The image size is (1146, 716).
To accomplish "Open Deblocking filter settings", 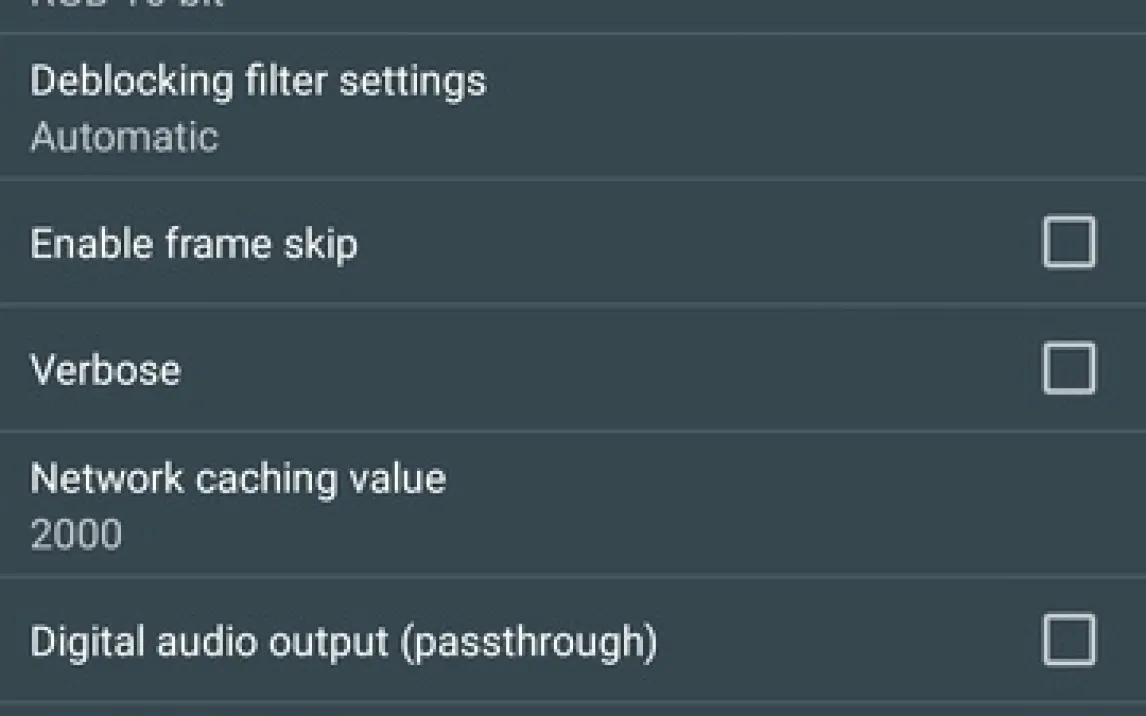I will click(573, 107).
